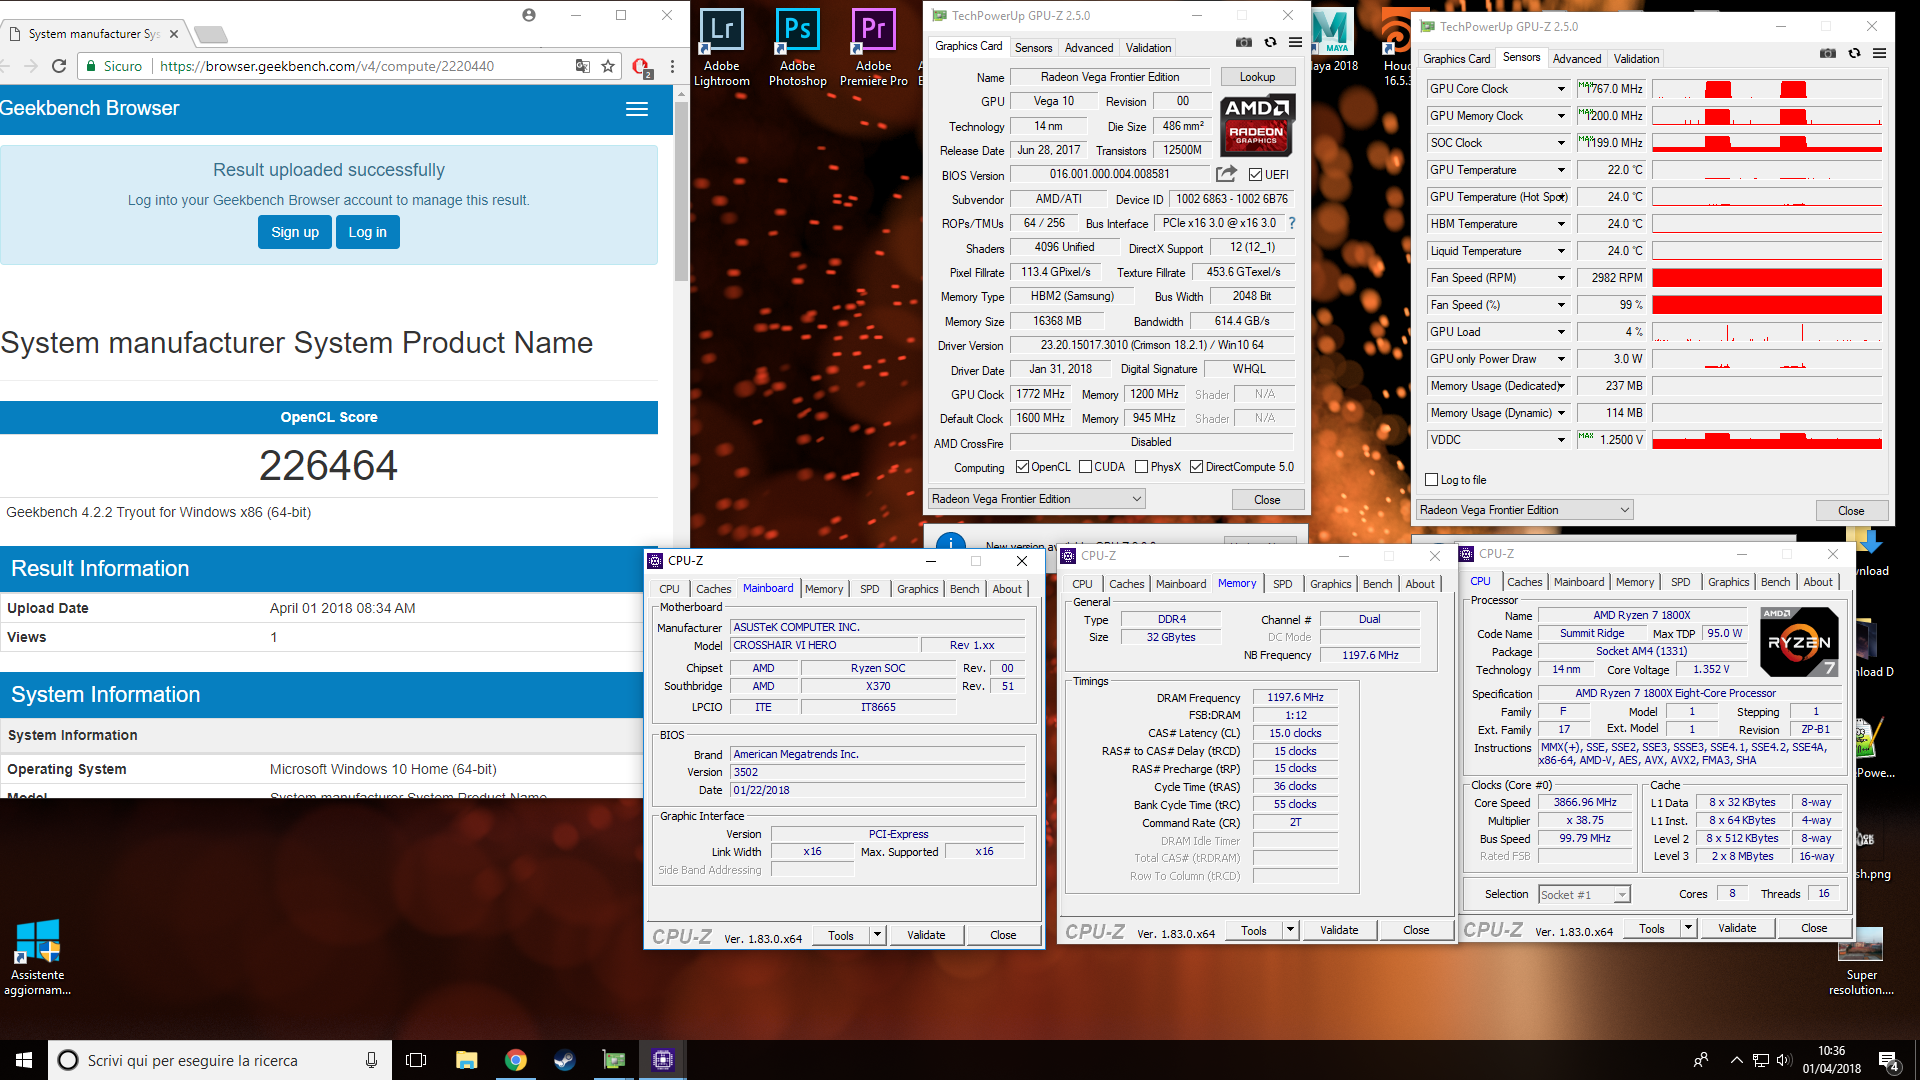Open GPU selection dropdown in left GPU-Z
This screenshot has width=1920, height=1080.
click(1036, 499)
